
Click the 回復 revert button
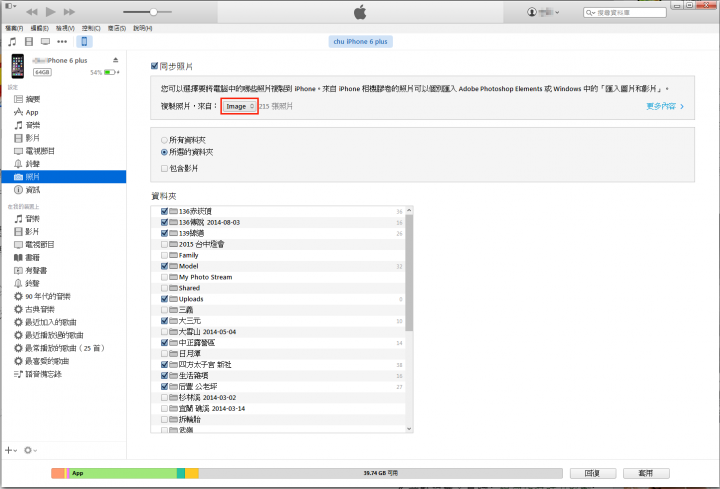click(593, 473)
